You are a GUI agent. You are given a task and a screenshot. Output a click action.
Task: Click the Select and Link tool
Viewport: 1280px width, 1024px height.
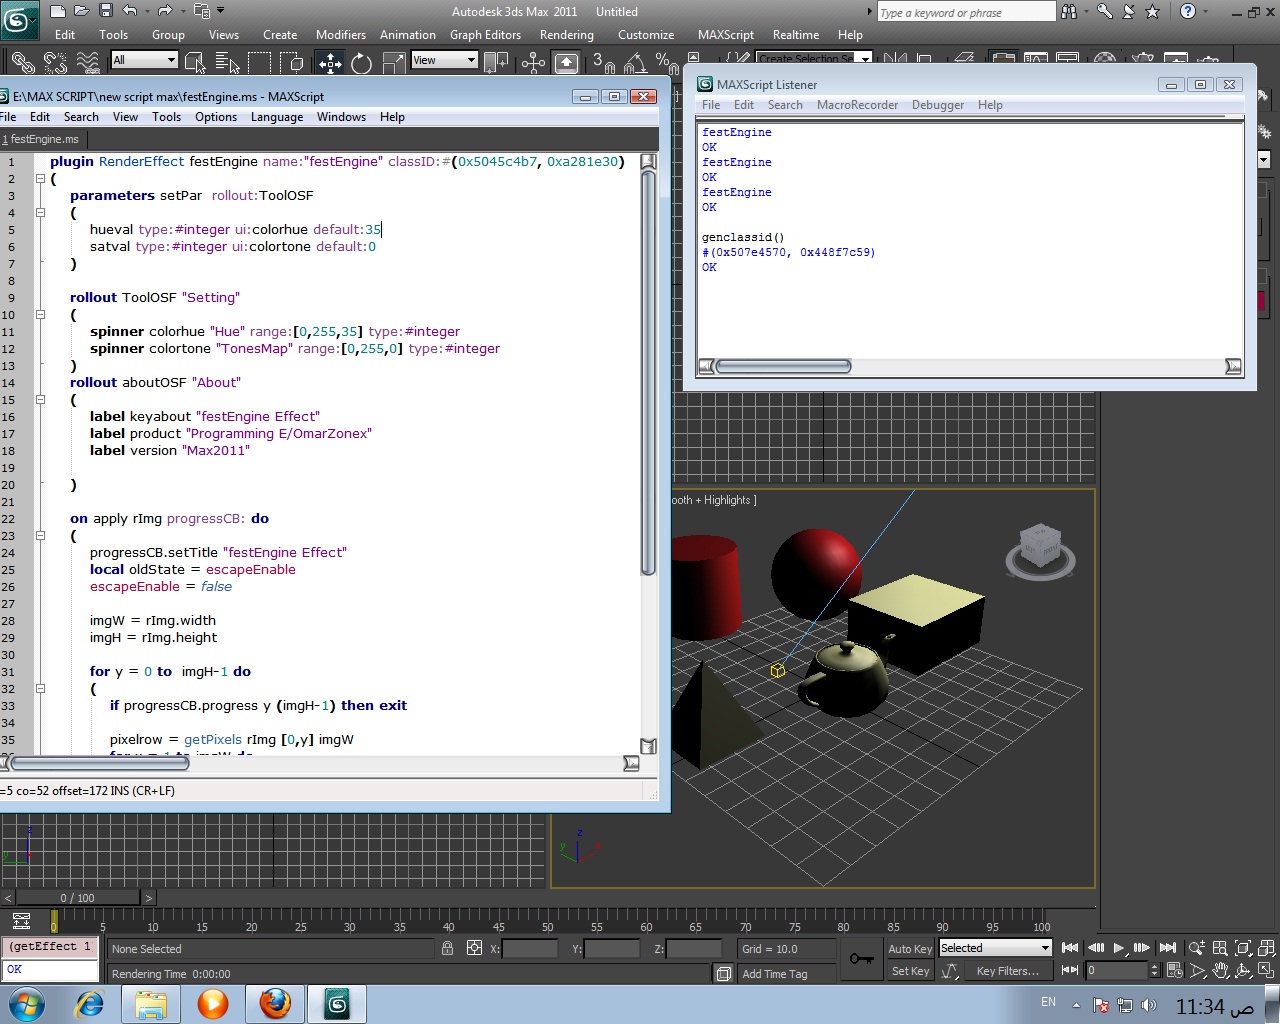click(22, 63)
